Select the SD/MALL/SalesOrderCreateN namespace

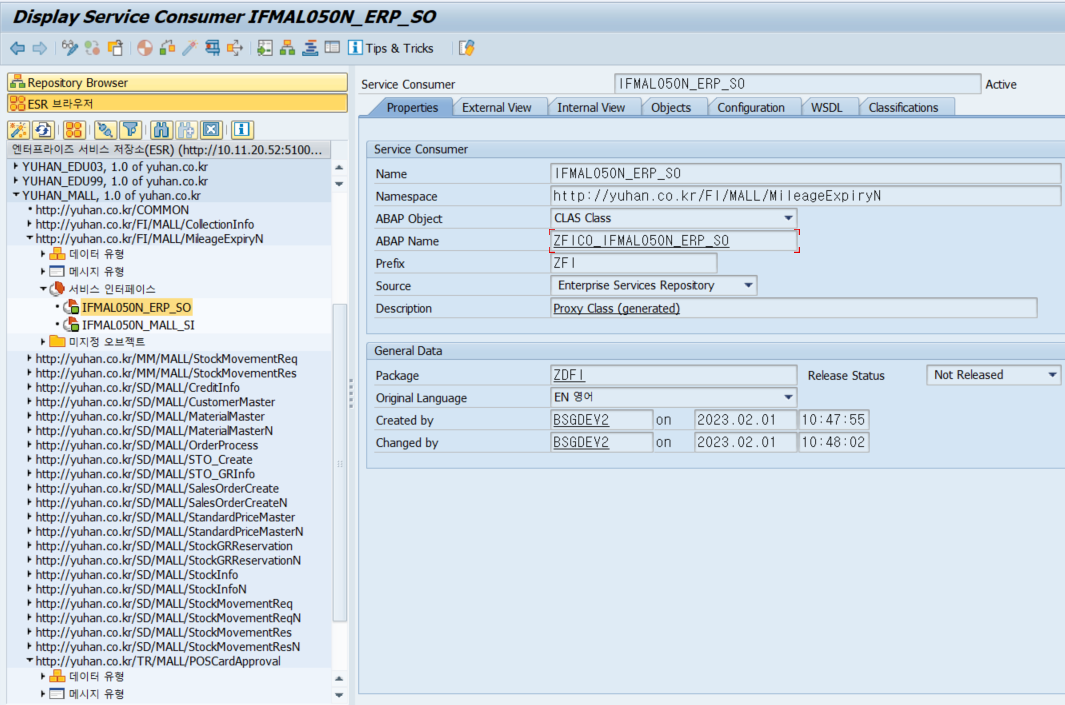coord(161,503)
